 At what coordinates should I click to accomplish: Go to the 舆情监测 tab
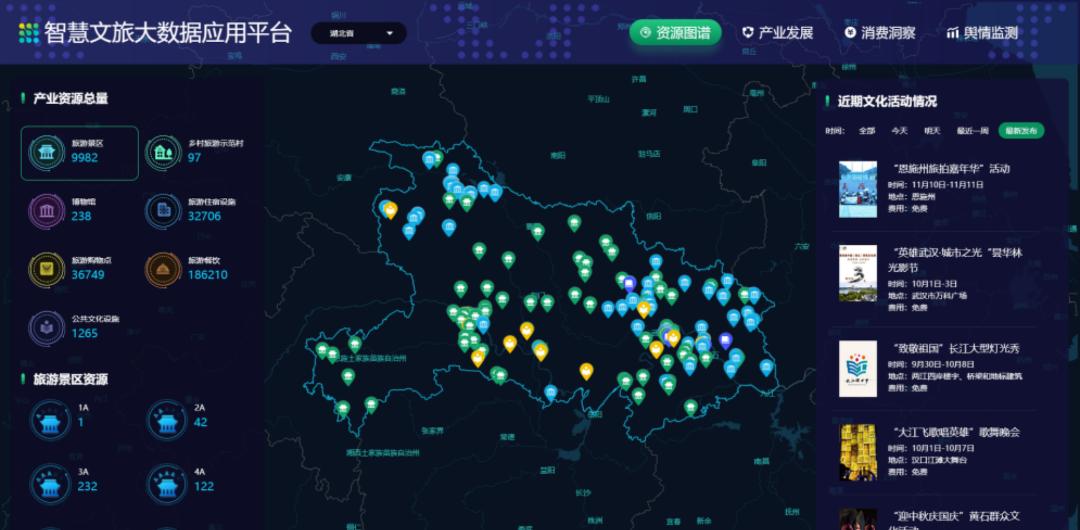coord(982,33)
